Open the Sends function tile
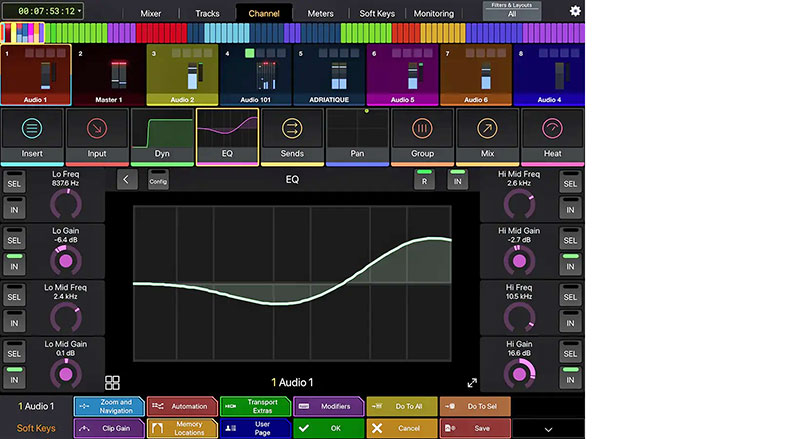Image resolution: width=800 pixels, height=439 pixels. 292,137
